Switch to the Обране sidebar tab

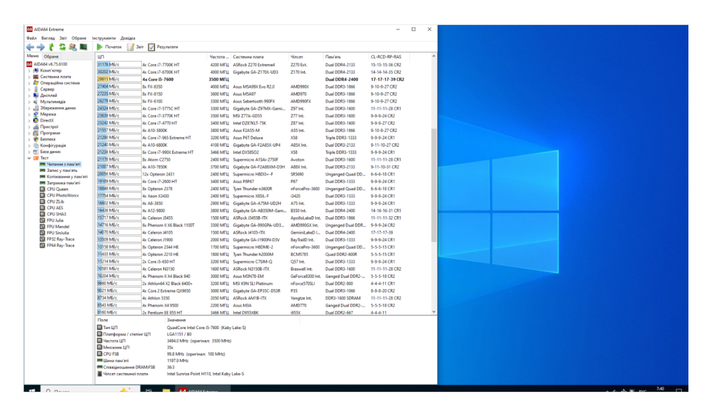pos(51,56)
